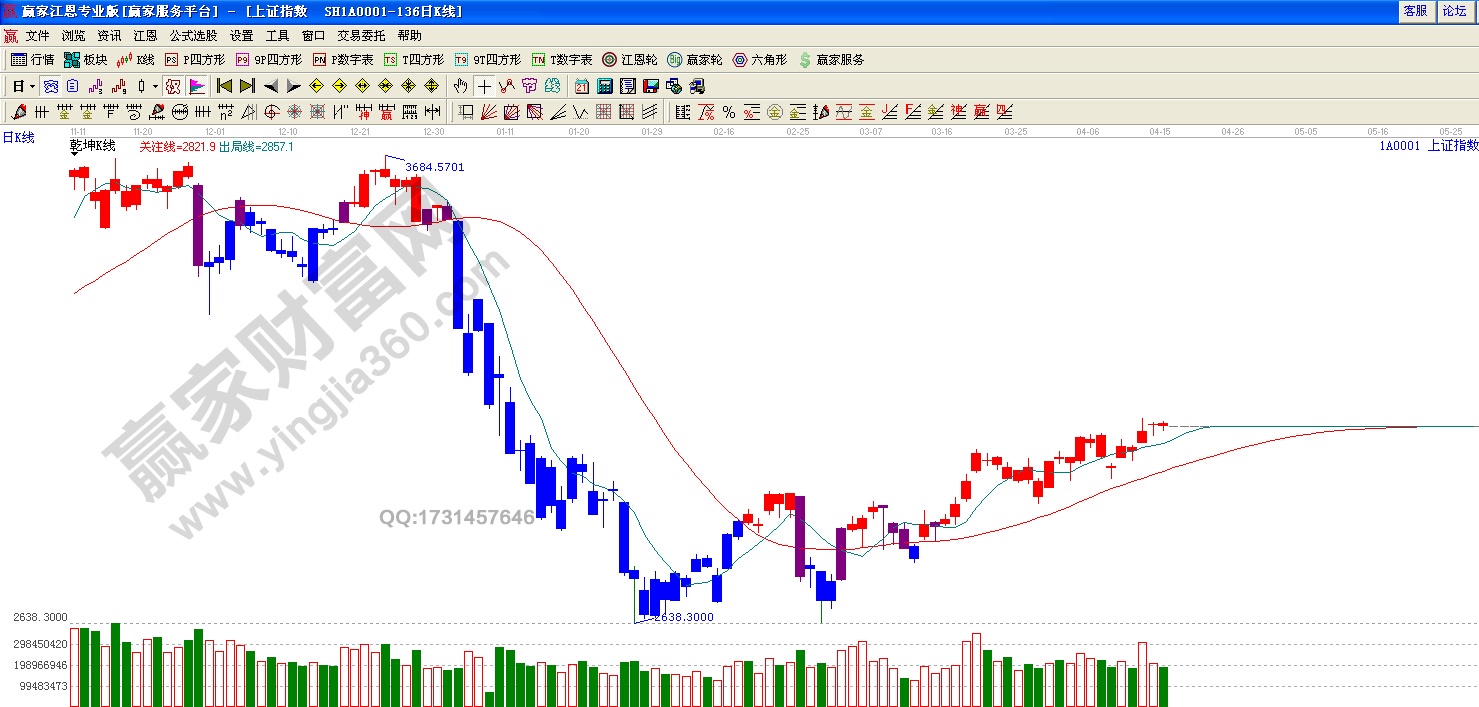Open the 江恩轮 (Gann wheel) tool
The height and width of the screenshot is (707, 1479).
click(629, 60)
